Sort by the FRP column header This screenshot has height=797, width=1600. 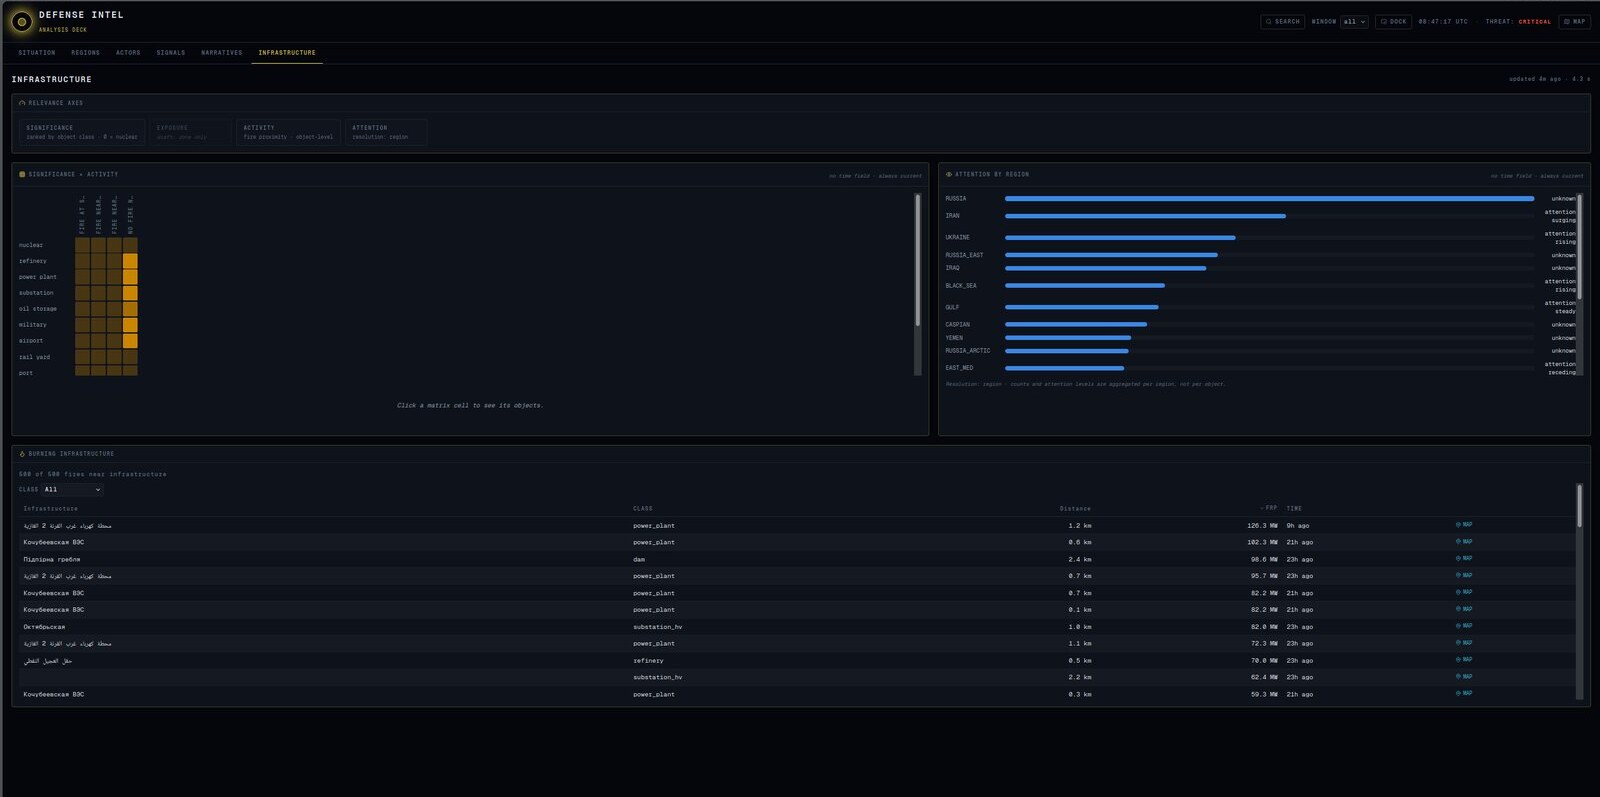[x=1270, y=509]
